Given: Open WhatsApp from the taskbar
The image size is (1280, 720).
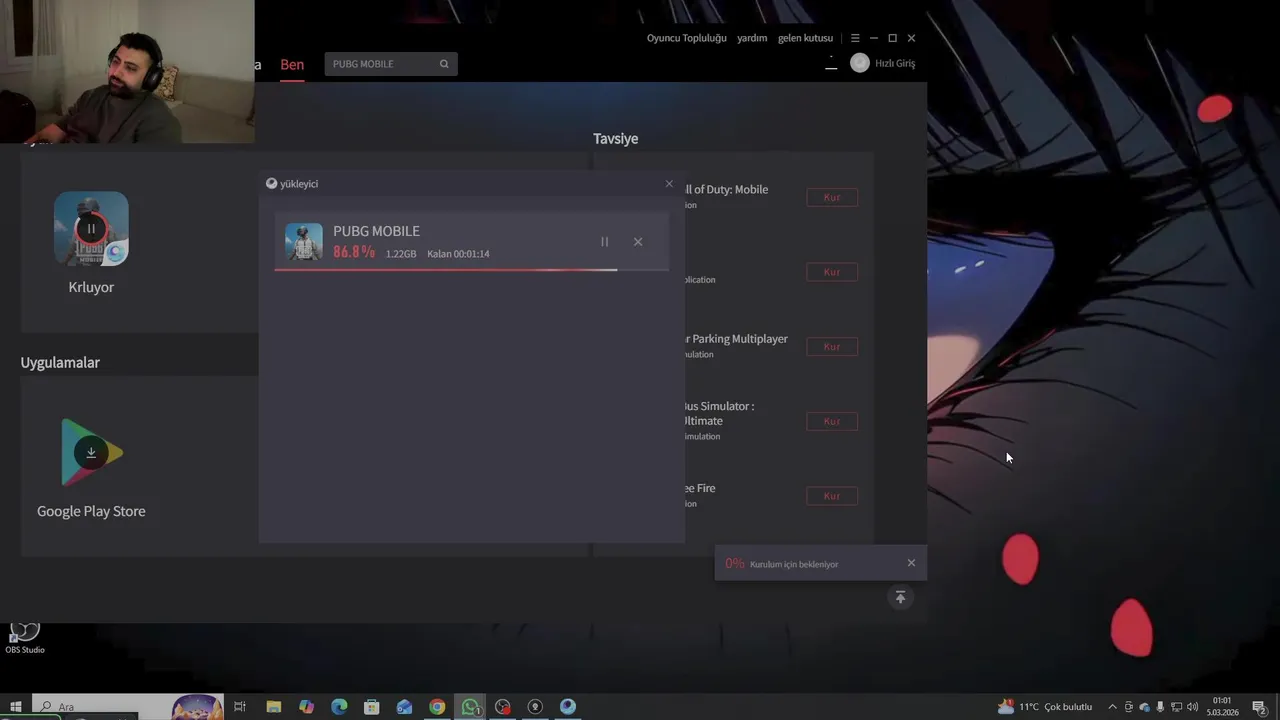Looking at the screenshot, I should pos(470,707).
